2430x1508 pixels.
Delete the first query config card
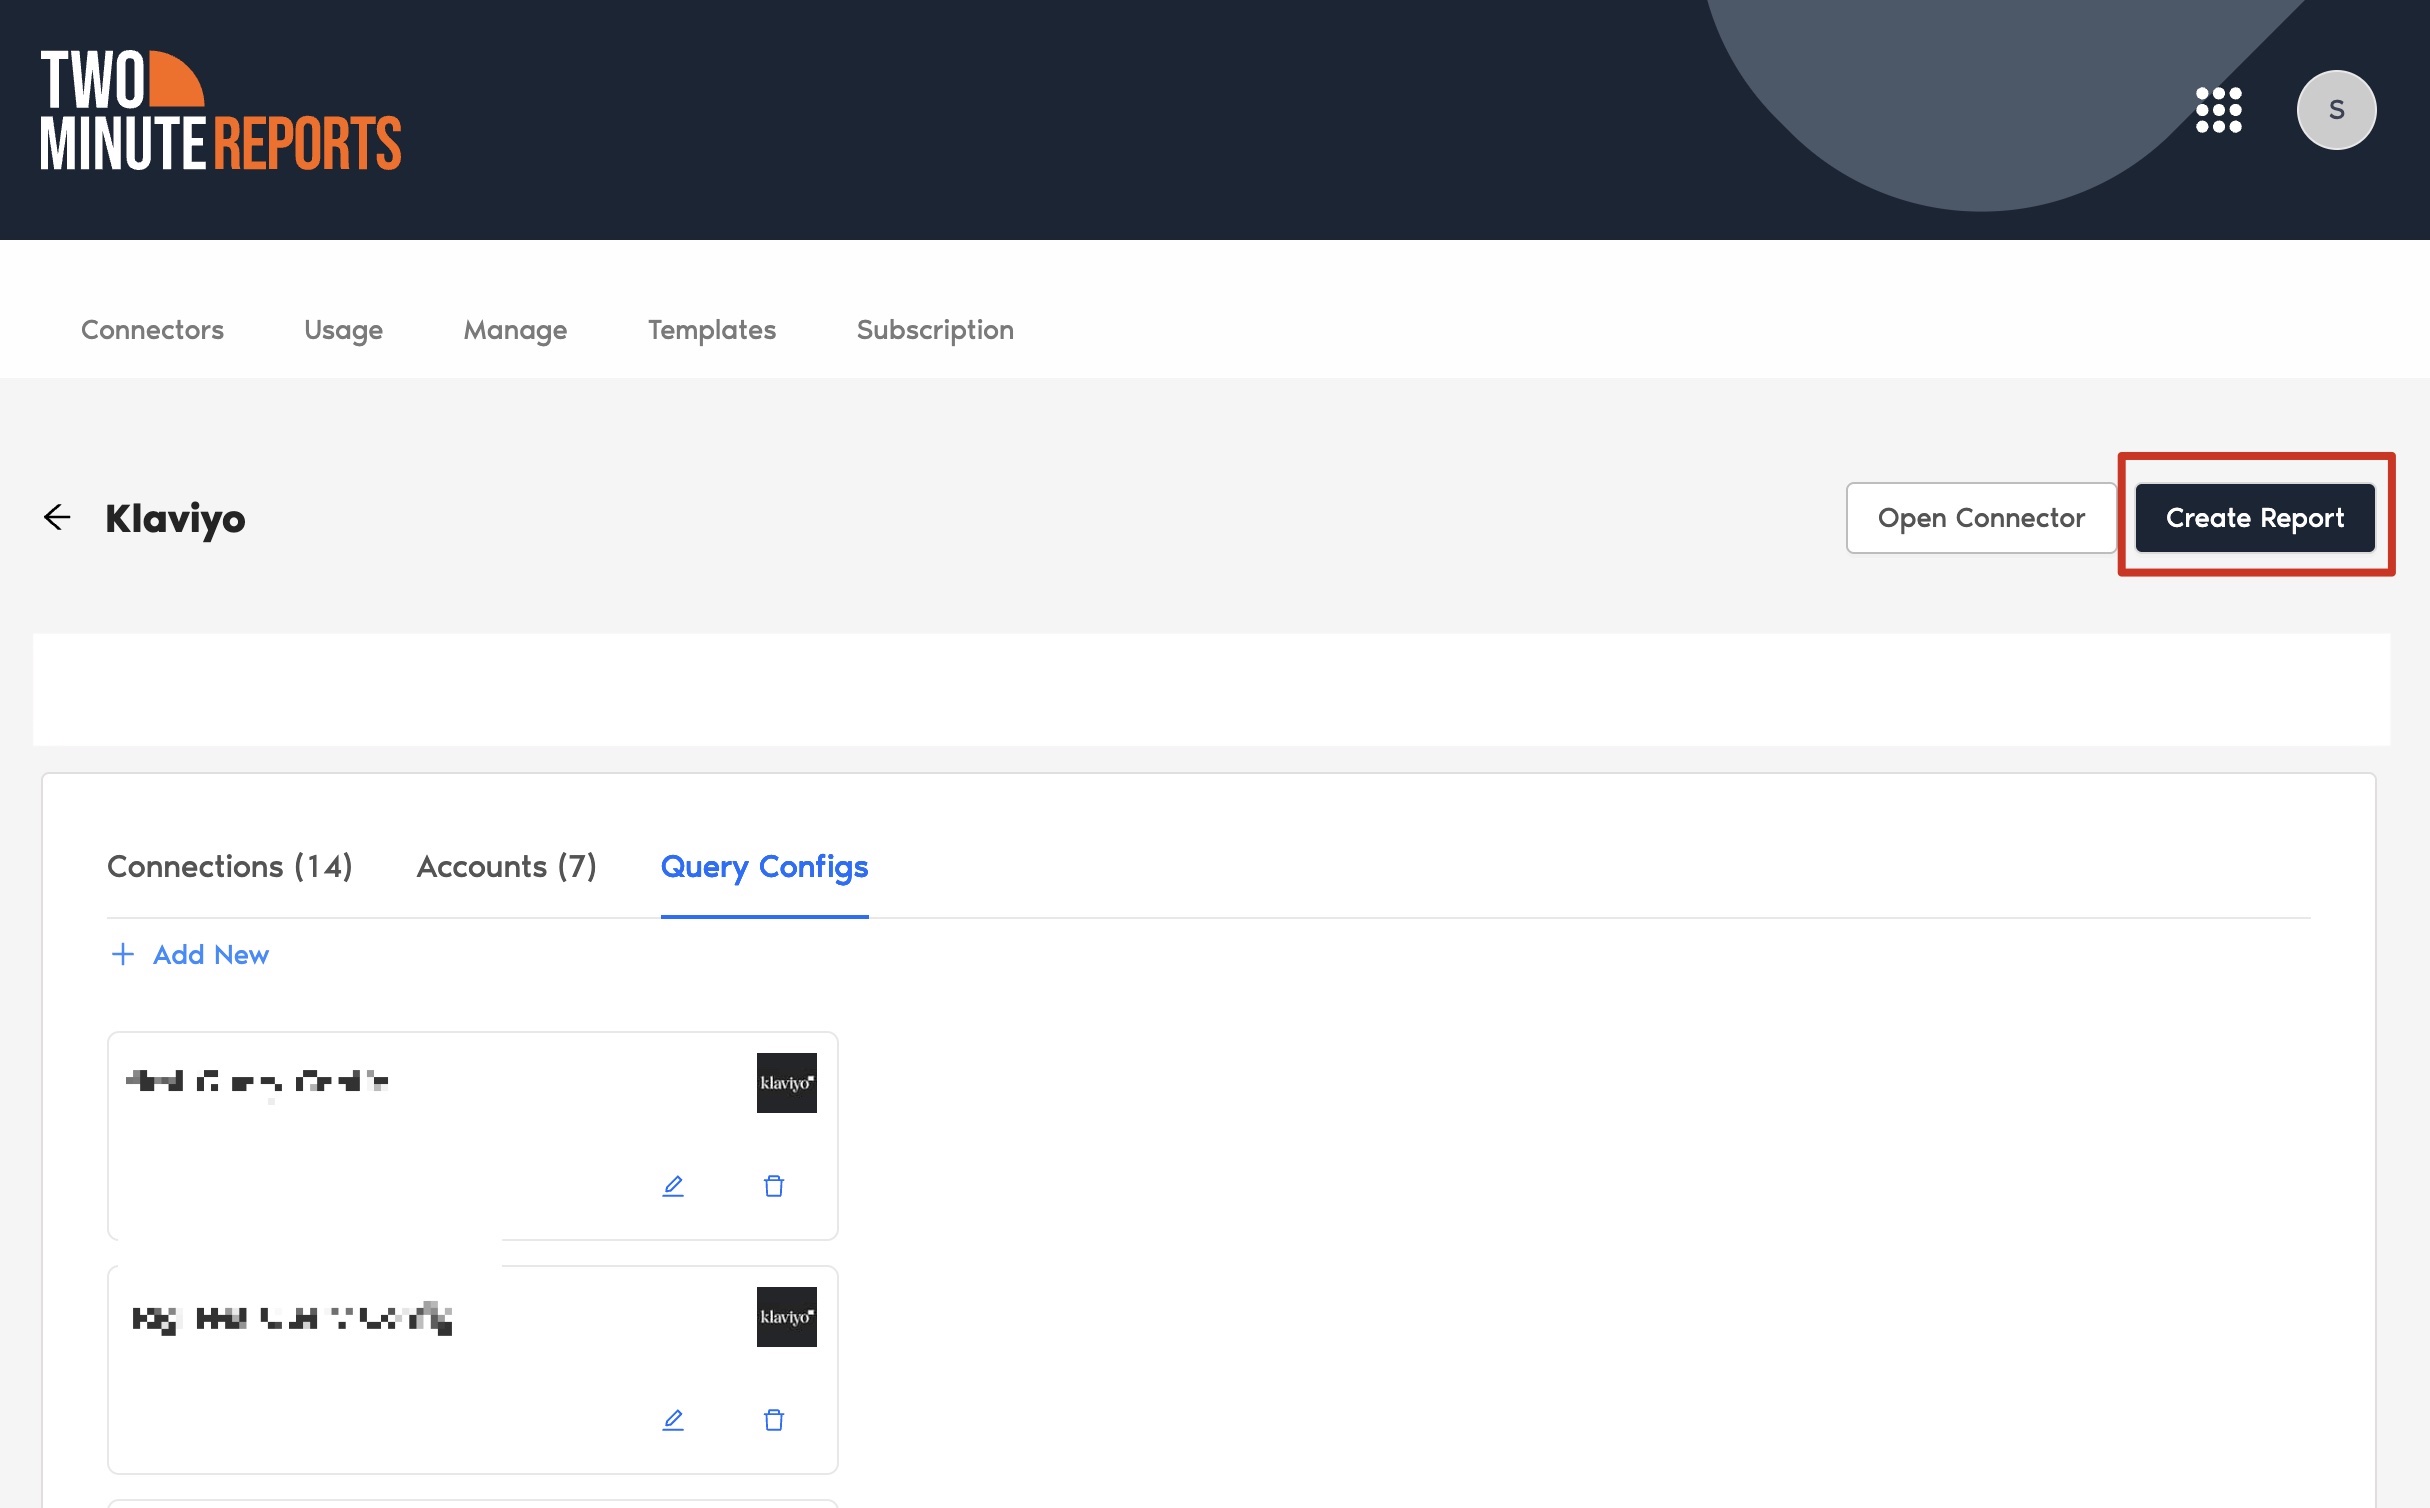pyautogui.click(x=774, y=1186)
